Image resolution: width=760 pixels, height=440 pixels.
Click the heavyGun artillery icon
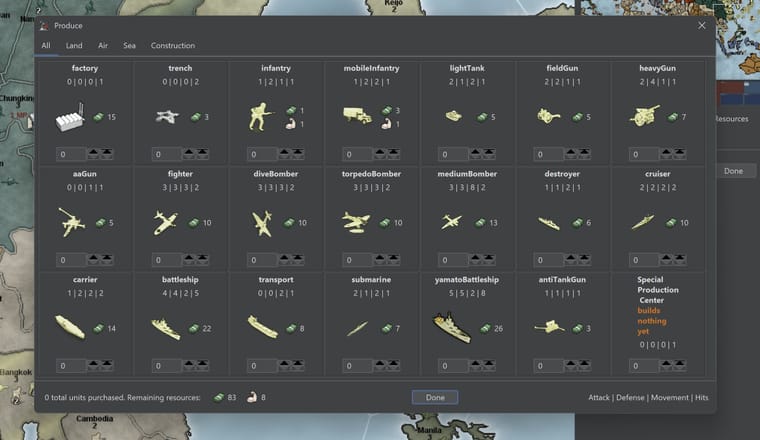tap(644, 116)
